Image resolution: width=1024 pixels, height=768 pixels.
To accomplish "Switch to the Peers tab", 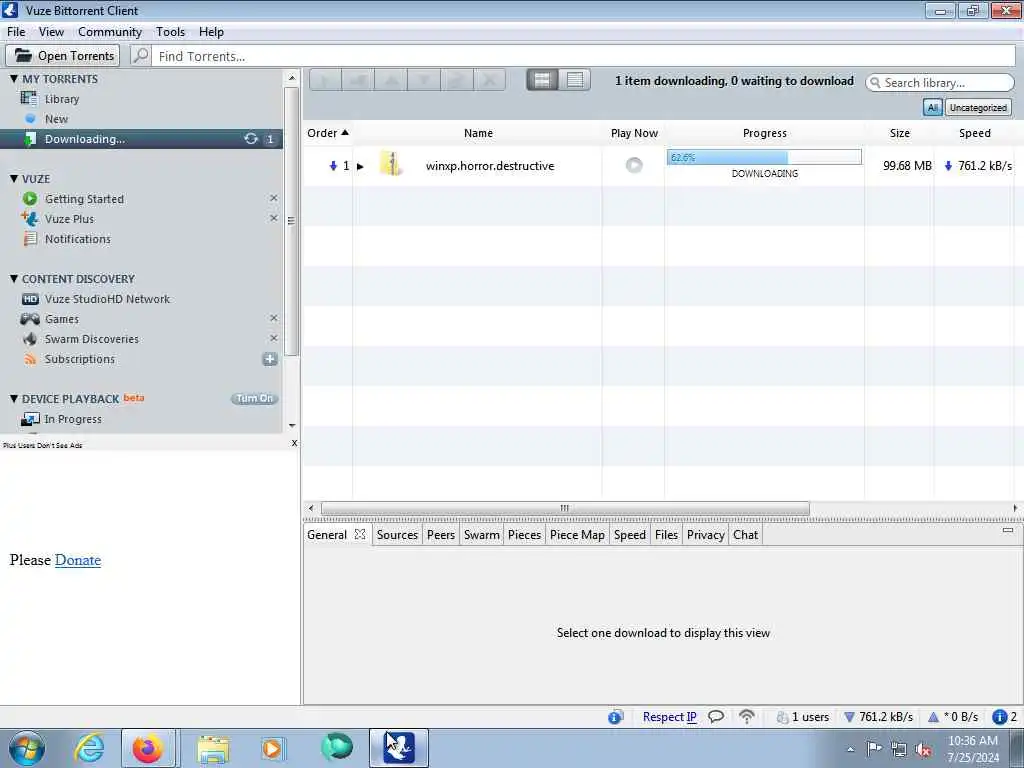I will pyautogui.click(x=441, y=534).
